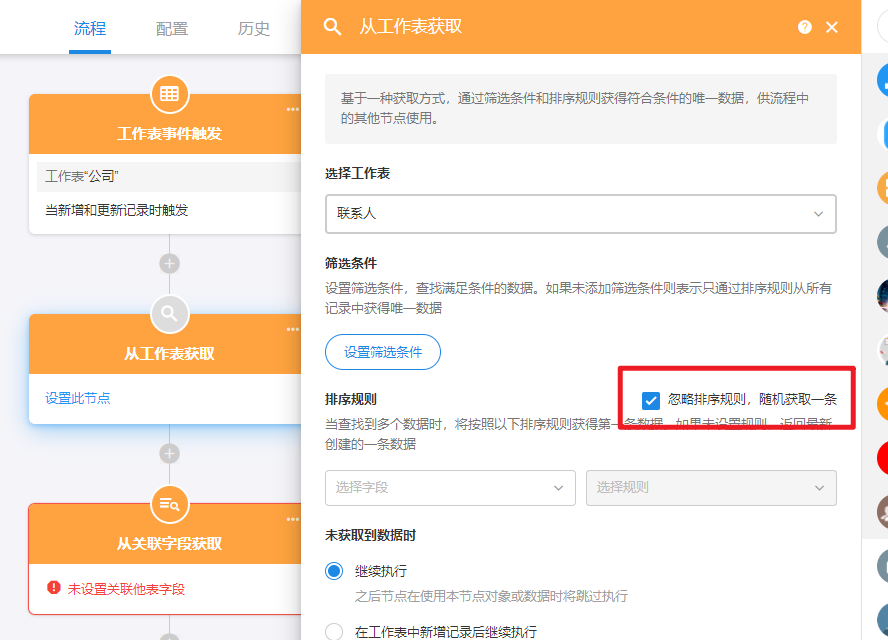This screenshot has height=640, width=888.
Task: Open the more options on 从工作表获取 node
Action: click(x=292, y=329)
